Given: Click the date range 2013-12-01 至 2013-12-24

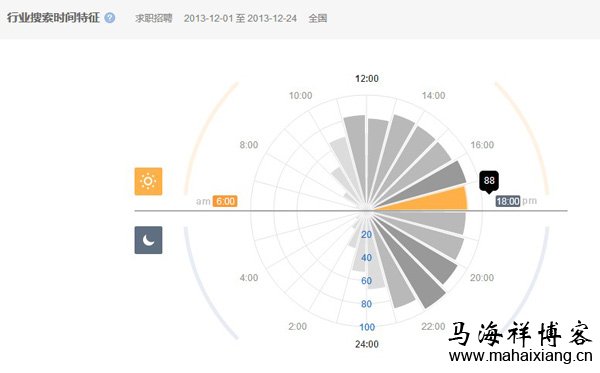Looking at the screenshot, I should coord(240,18).
